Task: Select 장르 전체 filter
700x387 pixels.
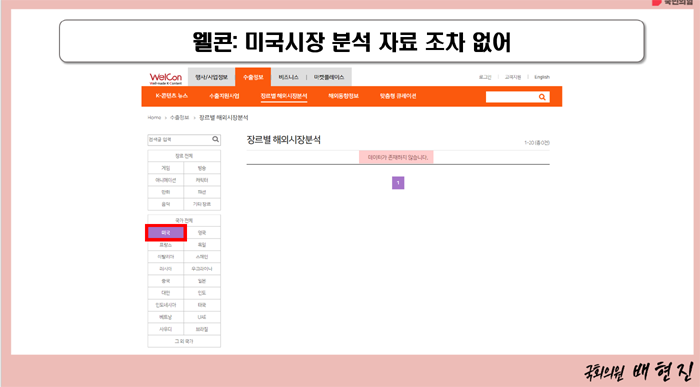Action: point(184,156)
